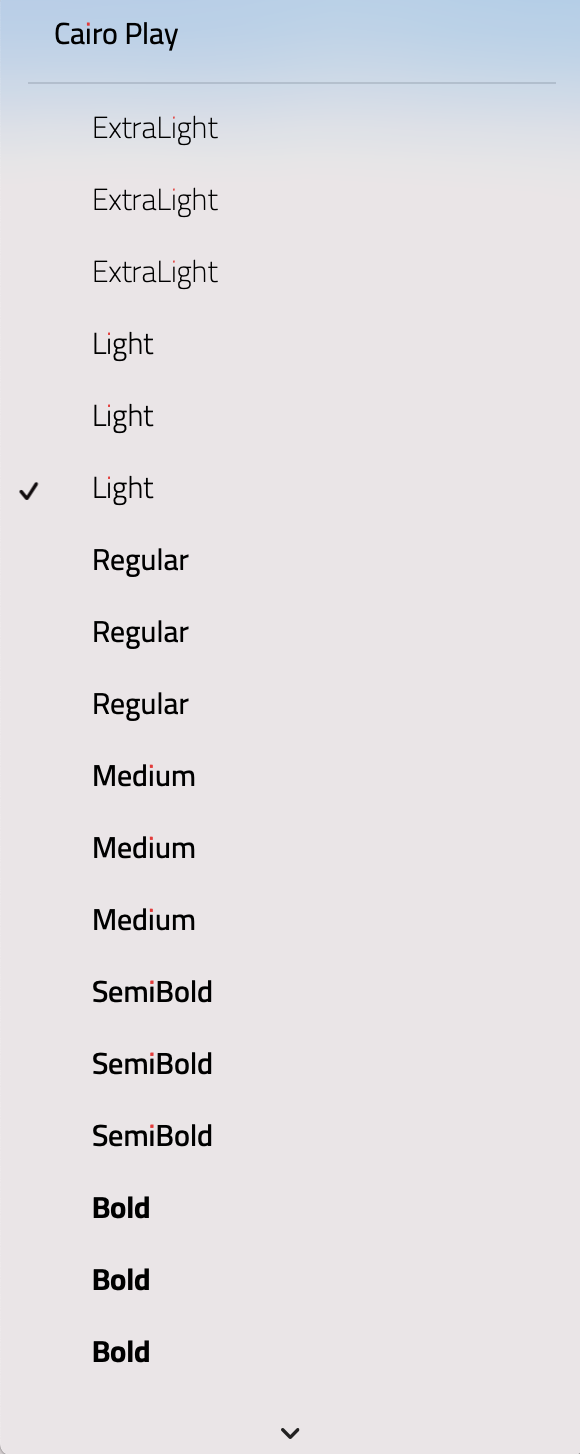The image size is (580, 1454).
Task: Select the first SemiBold weight
Action: point(152,991)
